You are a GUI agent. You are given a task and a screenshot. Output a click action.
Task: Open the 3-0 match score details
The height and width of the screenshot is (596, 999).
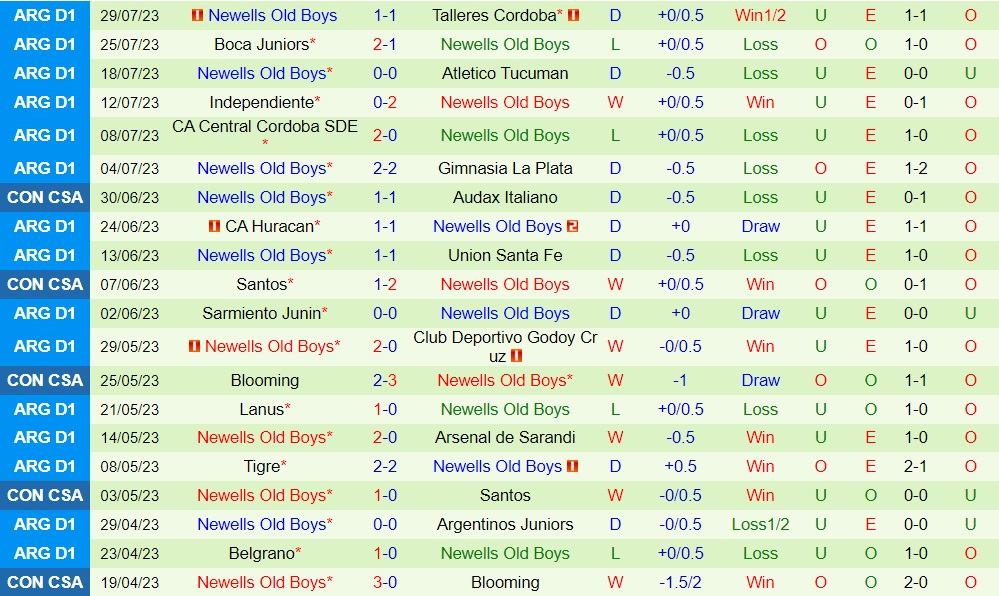tap(385, 583)
